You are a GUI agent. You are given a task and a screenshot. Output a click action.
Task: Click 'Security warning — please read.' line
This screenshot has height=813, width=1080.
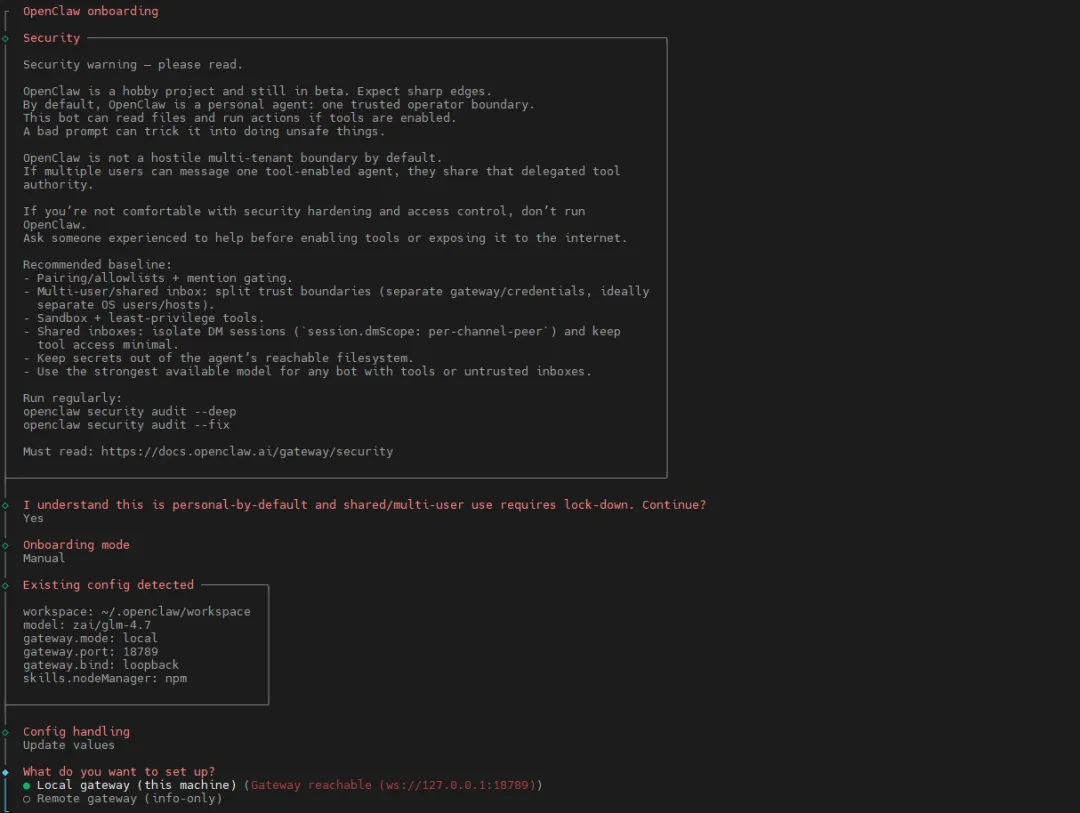point(132,65)
